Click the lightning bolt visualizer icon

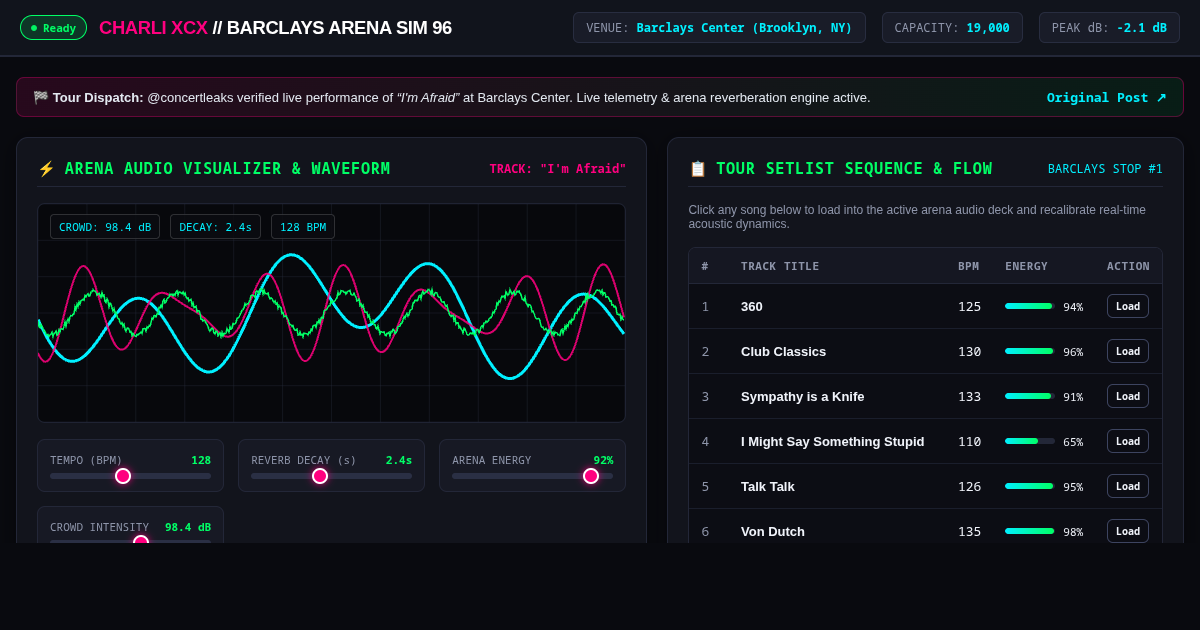click(x=46, y=169)
